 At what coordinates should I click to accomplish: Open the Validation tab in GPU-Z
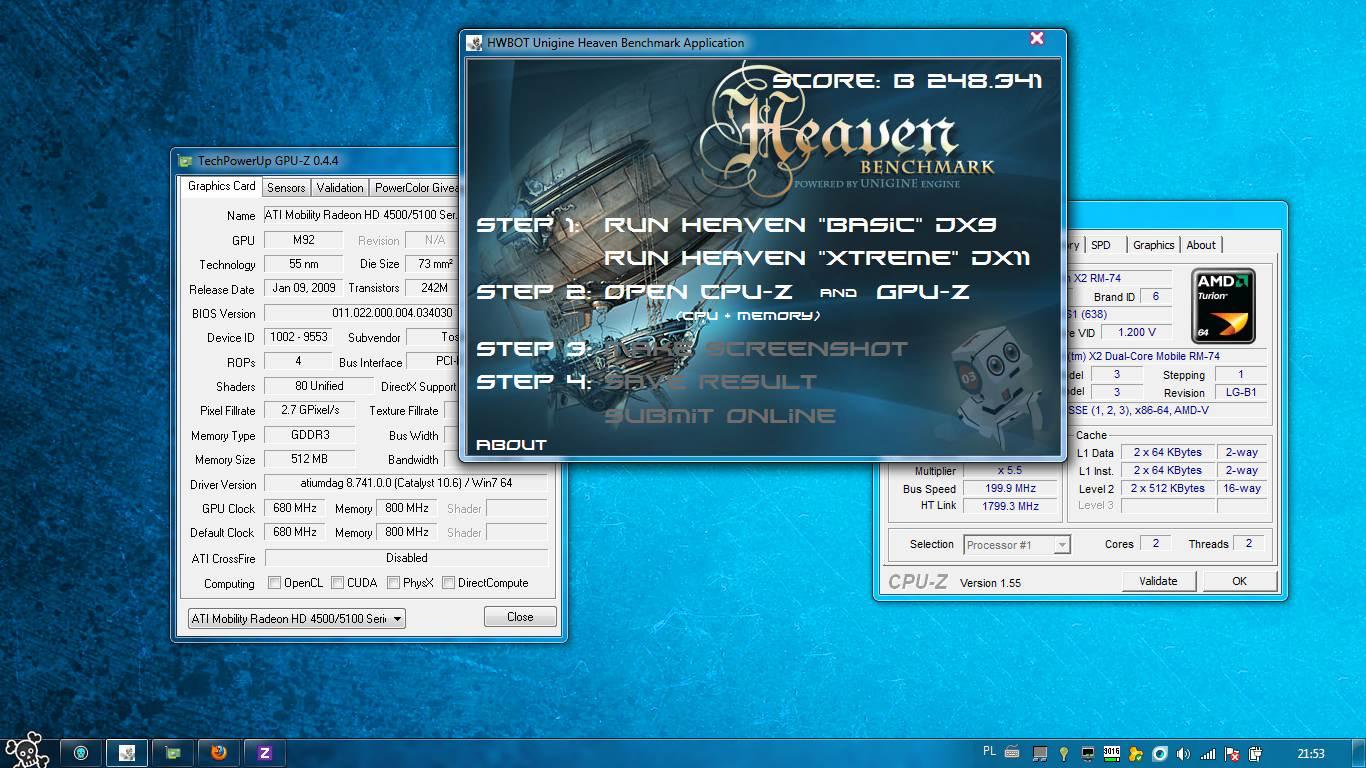340,188
